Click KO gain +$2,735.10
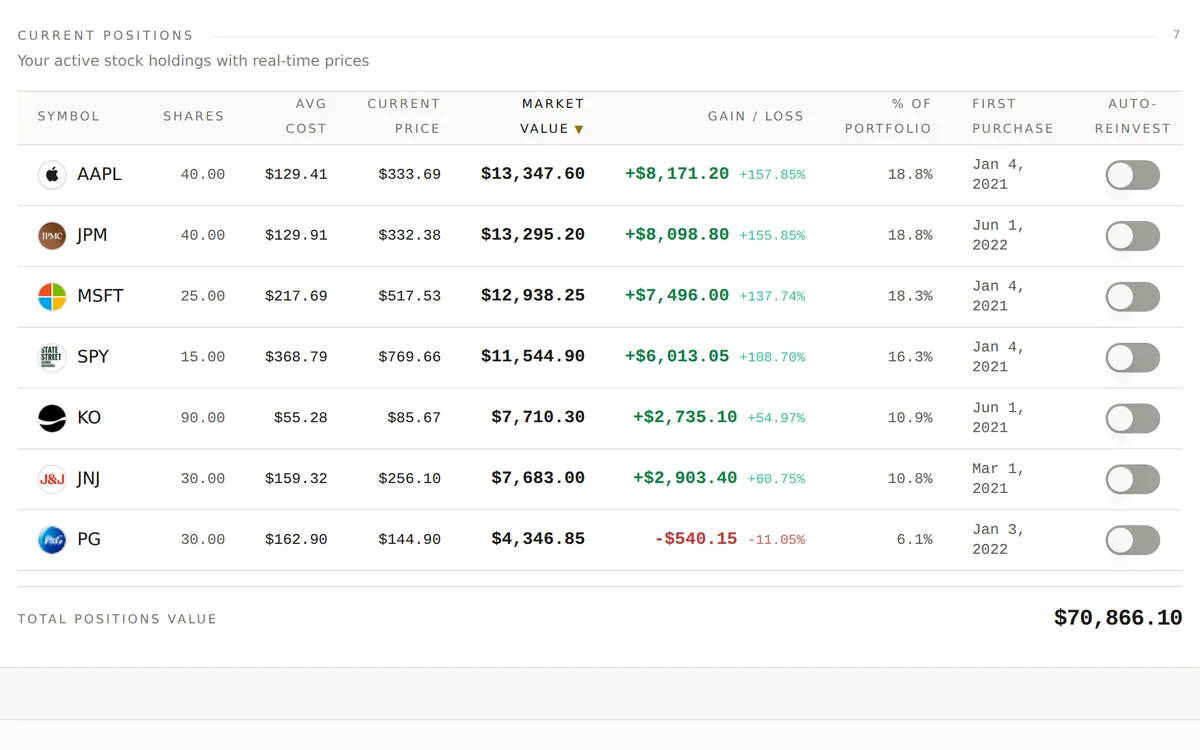The image size is (1200, 750). pos(685,418)
